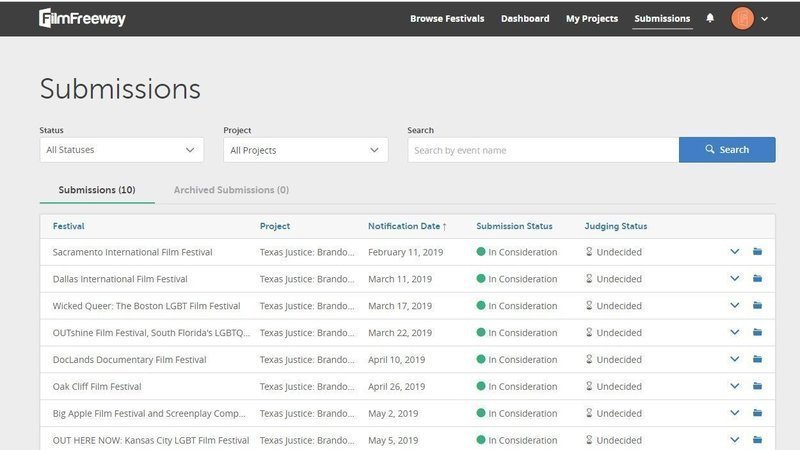The width and height of the screenshot is (800, 450).
Task: Open folder icon for Oak Cliff Film Festival
Action: [x=757, y=386]
